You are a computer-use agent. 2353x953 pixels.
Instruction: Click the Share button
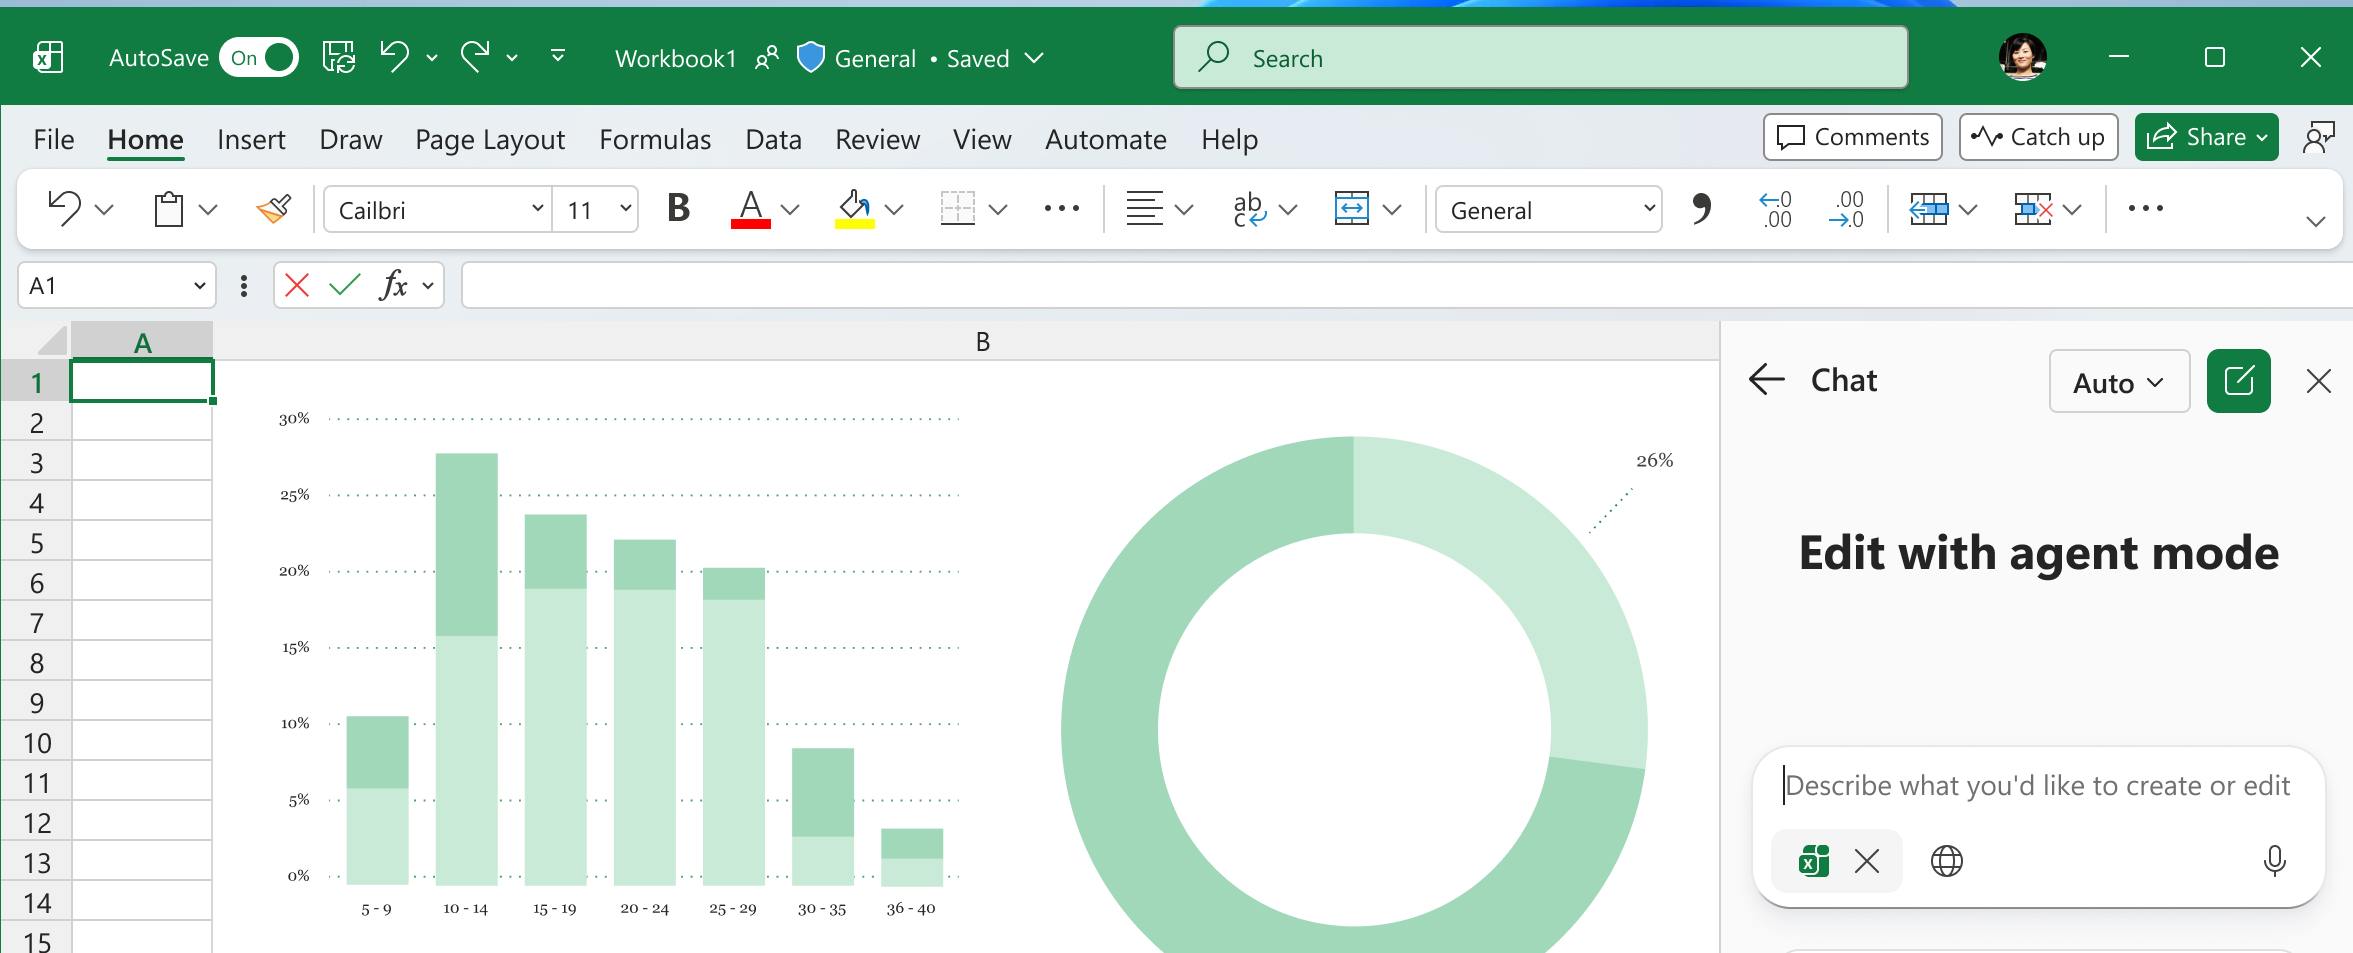(2207, 137)
